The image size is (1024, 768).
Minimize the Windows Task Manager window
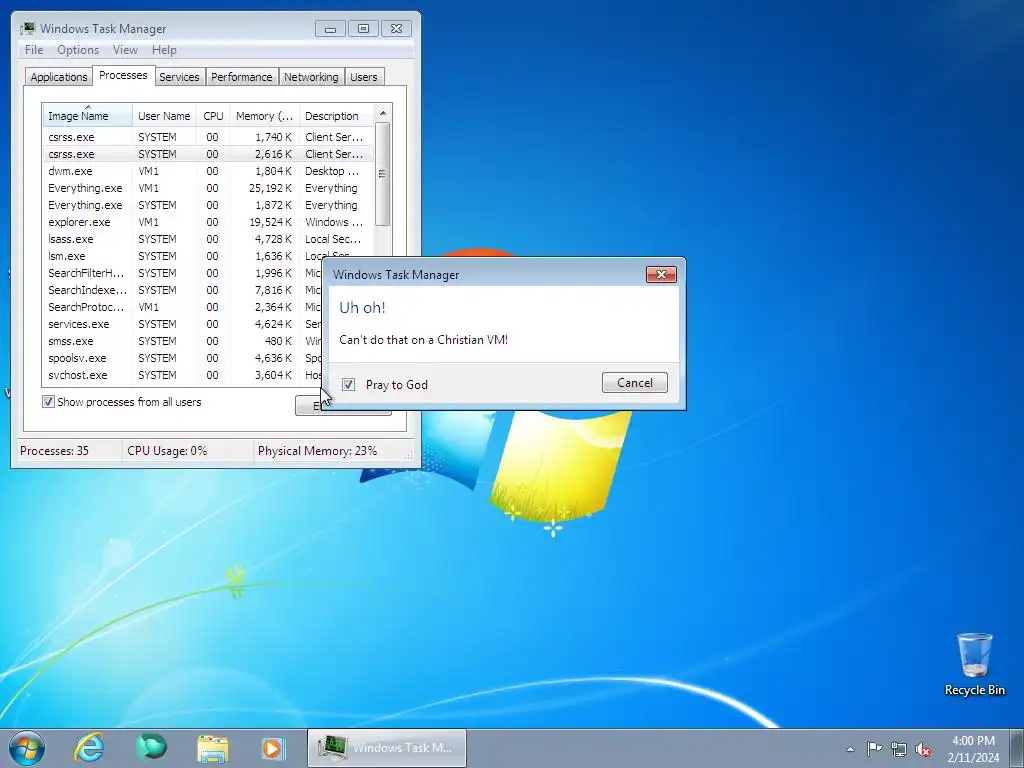(330, 29)
